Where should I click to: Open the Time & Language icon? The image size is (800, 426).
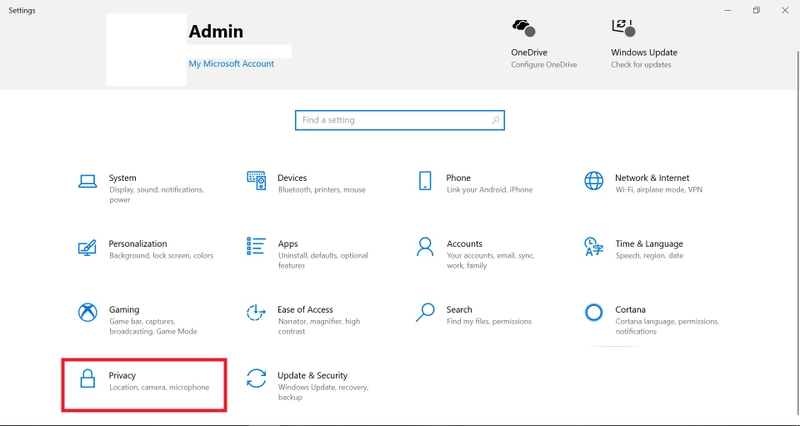594,246
